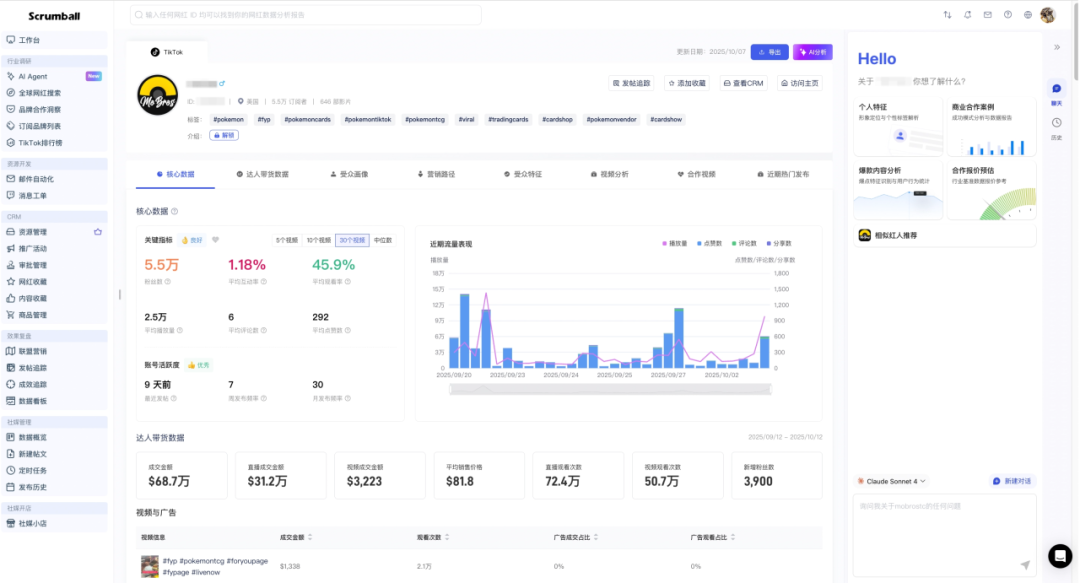
Task: Toggle the 播放量 legend series
Action: click(676, 244)
